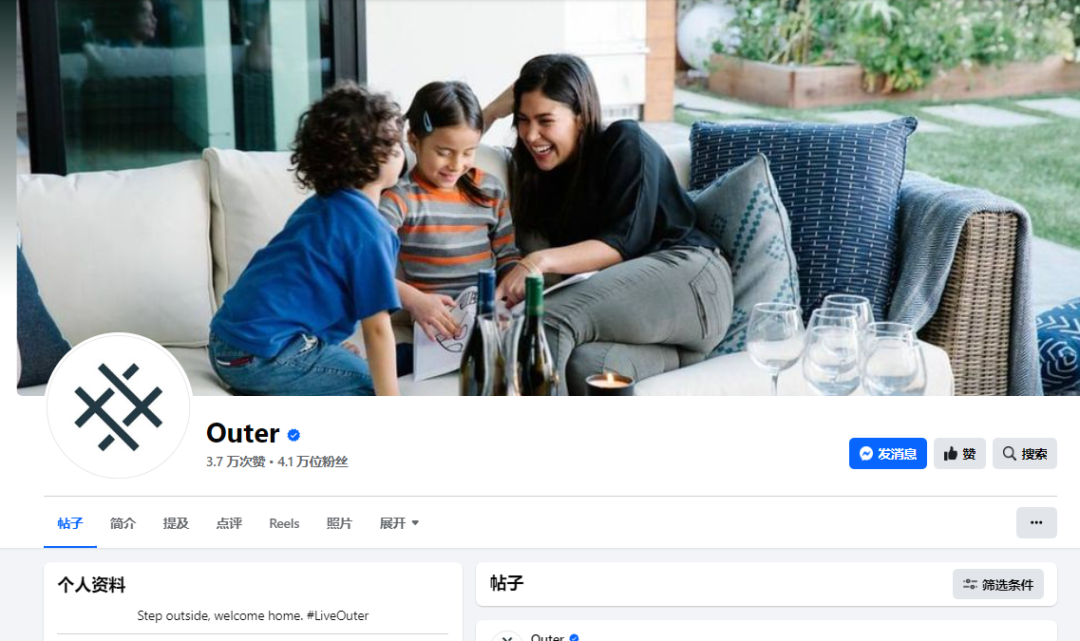The height and width of the screenshot is (641, 1080).
Task: Click the magnifying glass 搜索 icon
Action: [x=1009, y=453]
